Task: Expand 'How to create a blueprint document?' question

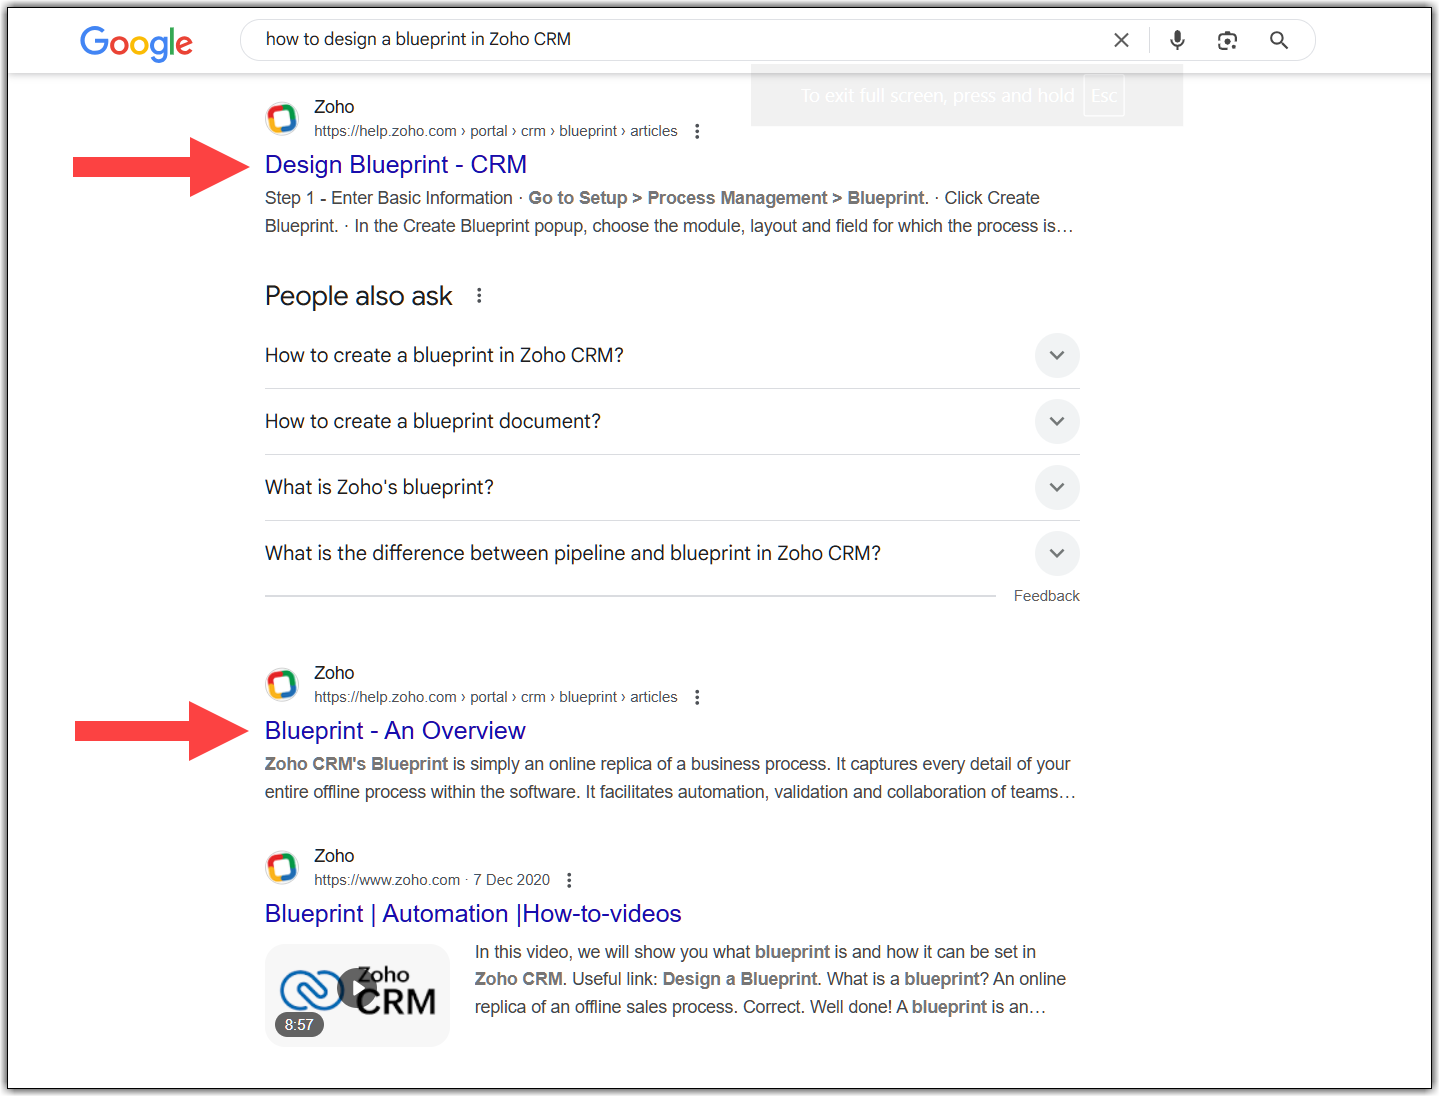Action: tap(672, 422)
